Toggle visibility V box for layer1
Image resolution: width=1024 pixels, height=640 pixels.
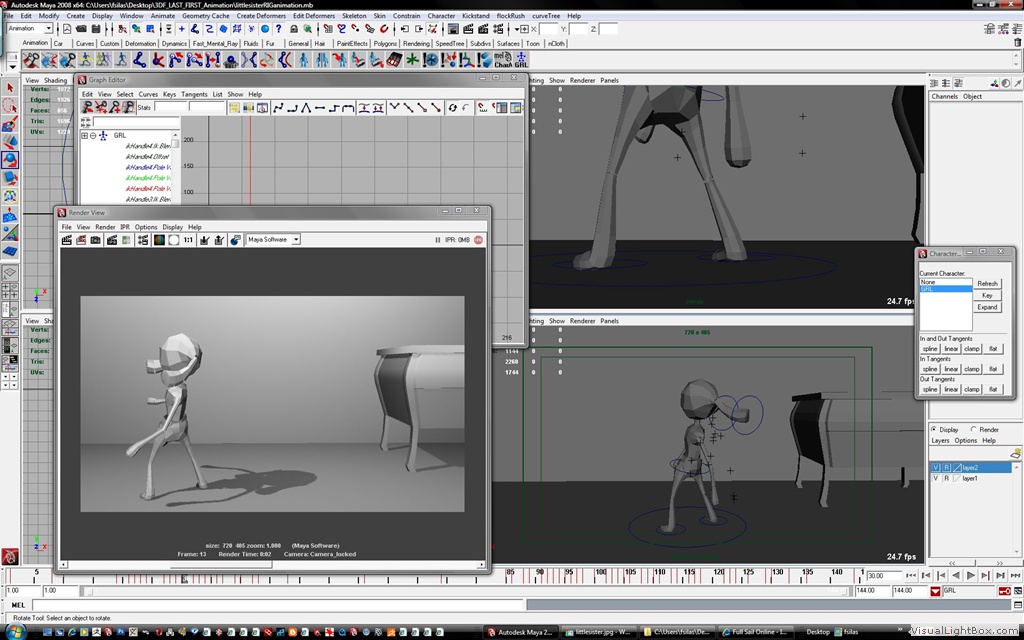point(936,478)
